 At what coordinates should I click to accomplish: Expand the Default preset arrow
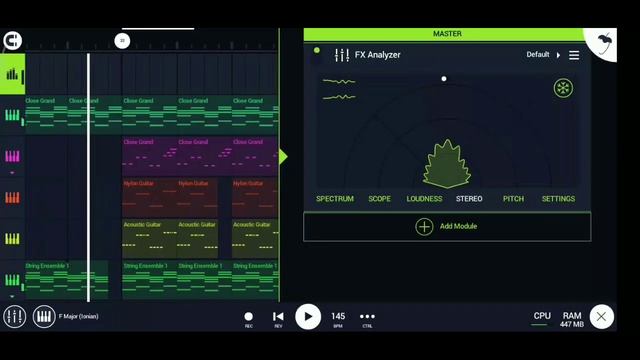(x=558, y=55)
